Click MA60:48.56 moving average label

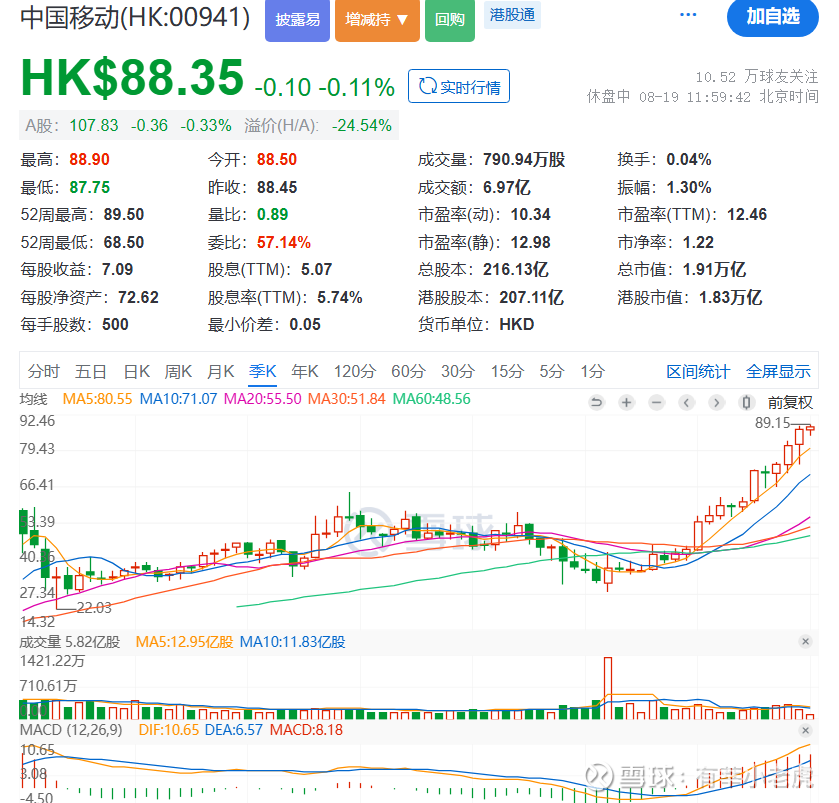pos(432,399)
